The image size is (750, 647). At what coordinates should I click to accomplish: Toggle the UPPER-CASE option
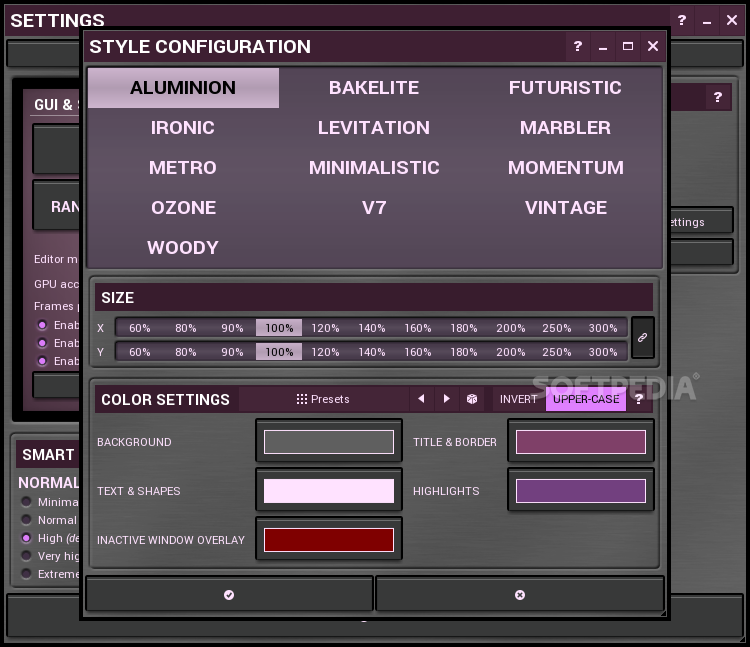click(586, 399)
